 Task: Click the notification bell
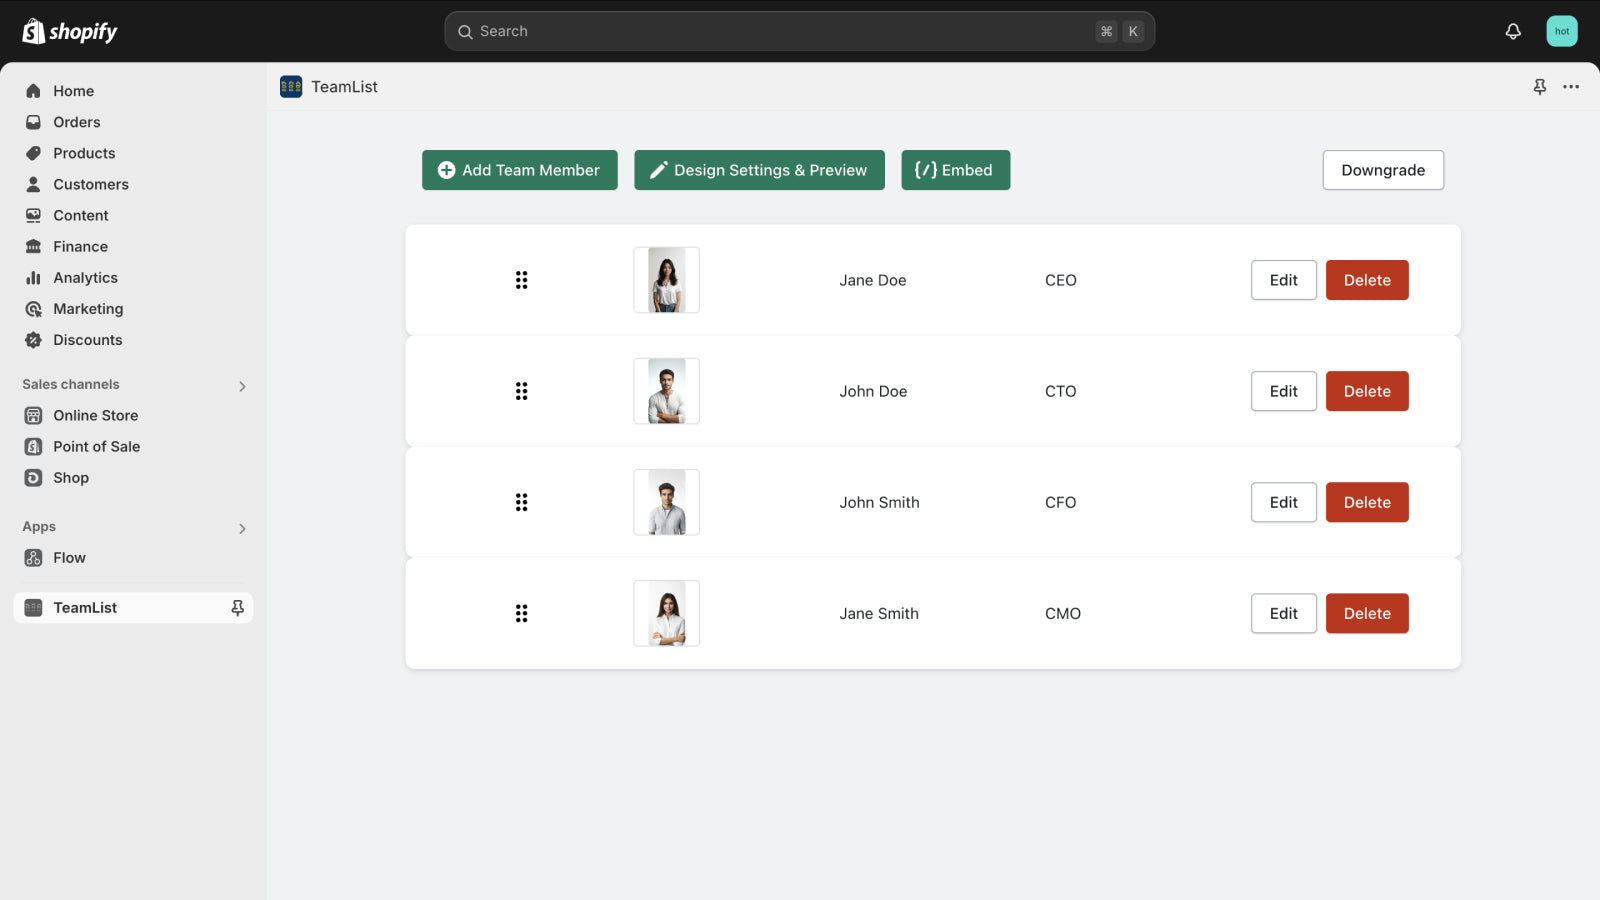point(1513,31)
